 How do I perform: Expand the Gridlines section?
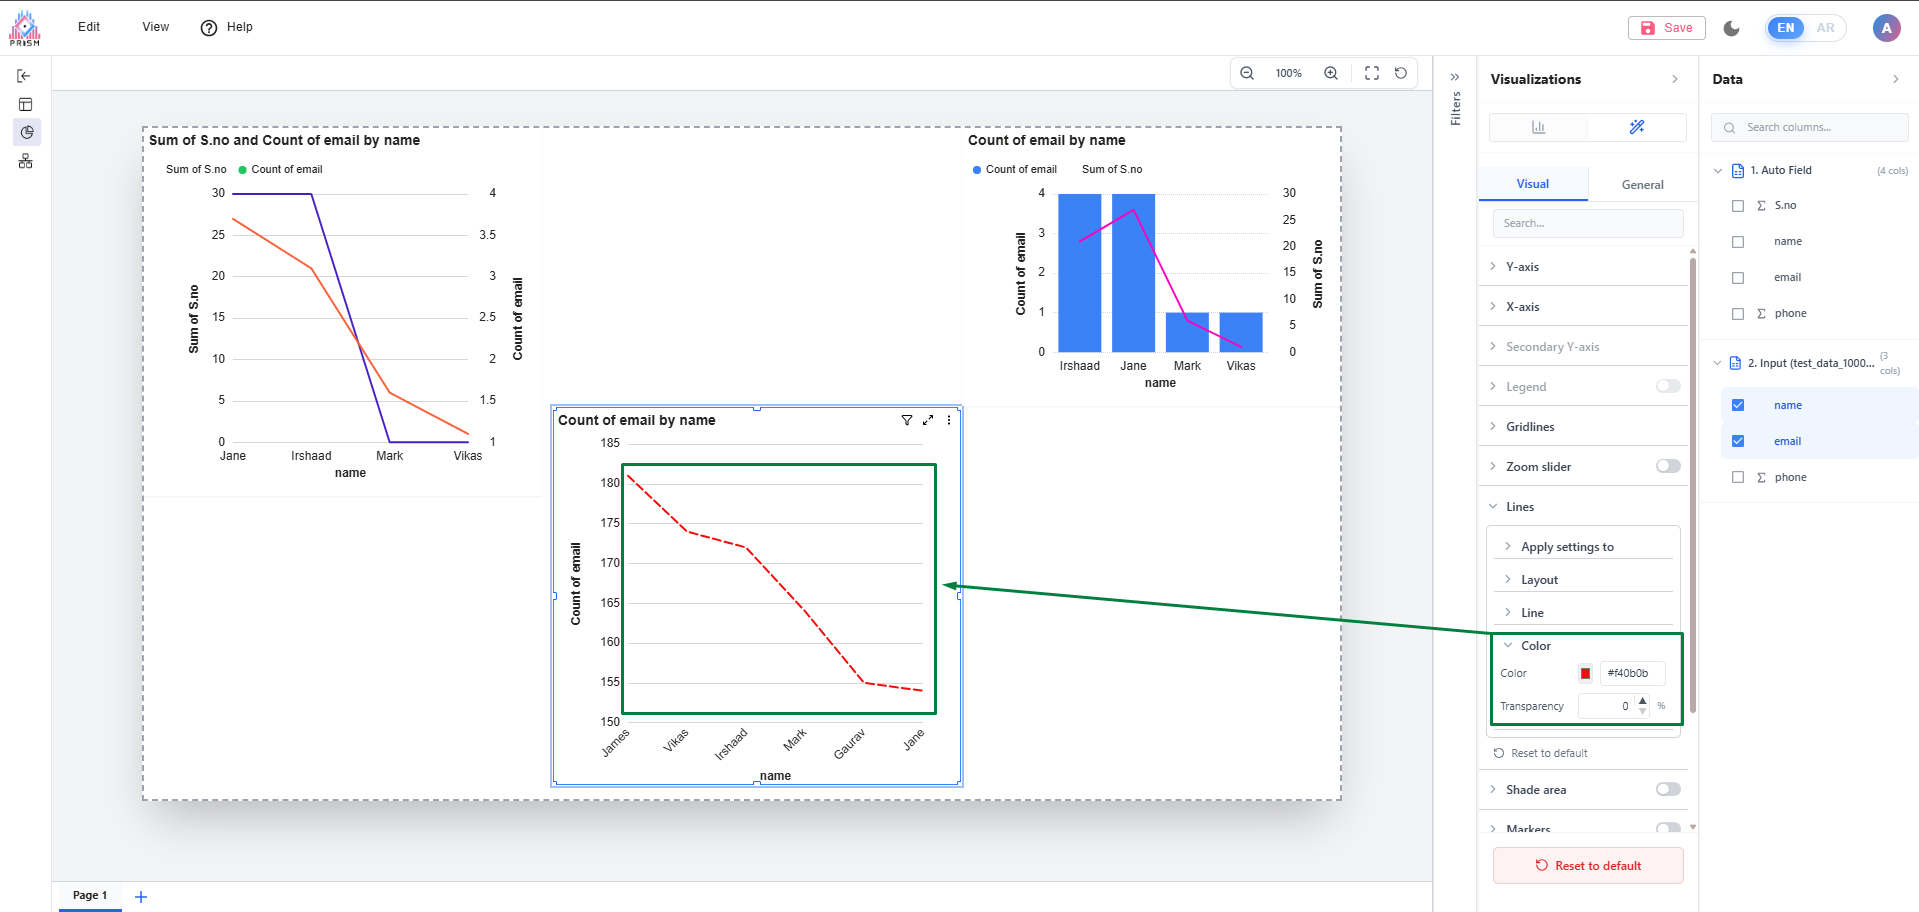(1530, 427)
